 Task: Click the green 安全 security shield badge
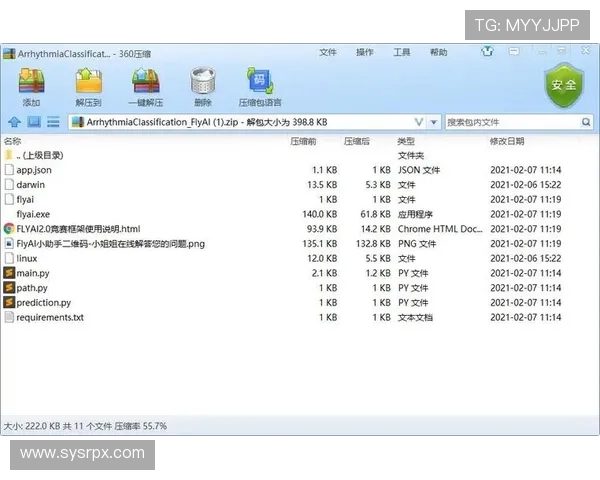562,86
